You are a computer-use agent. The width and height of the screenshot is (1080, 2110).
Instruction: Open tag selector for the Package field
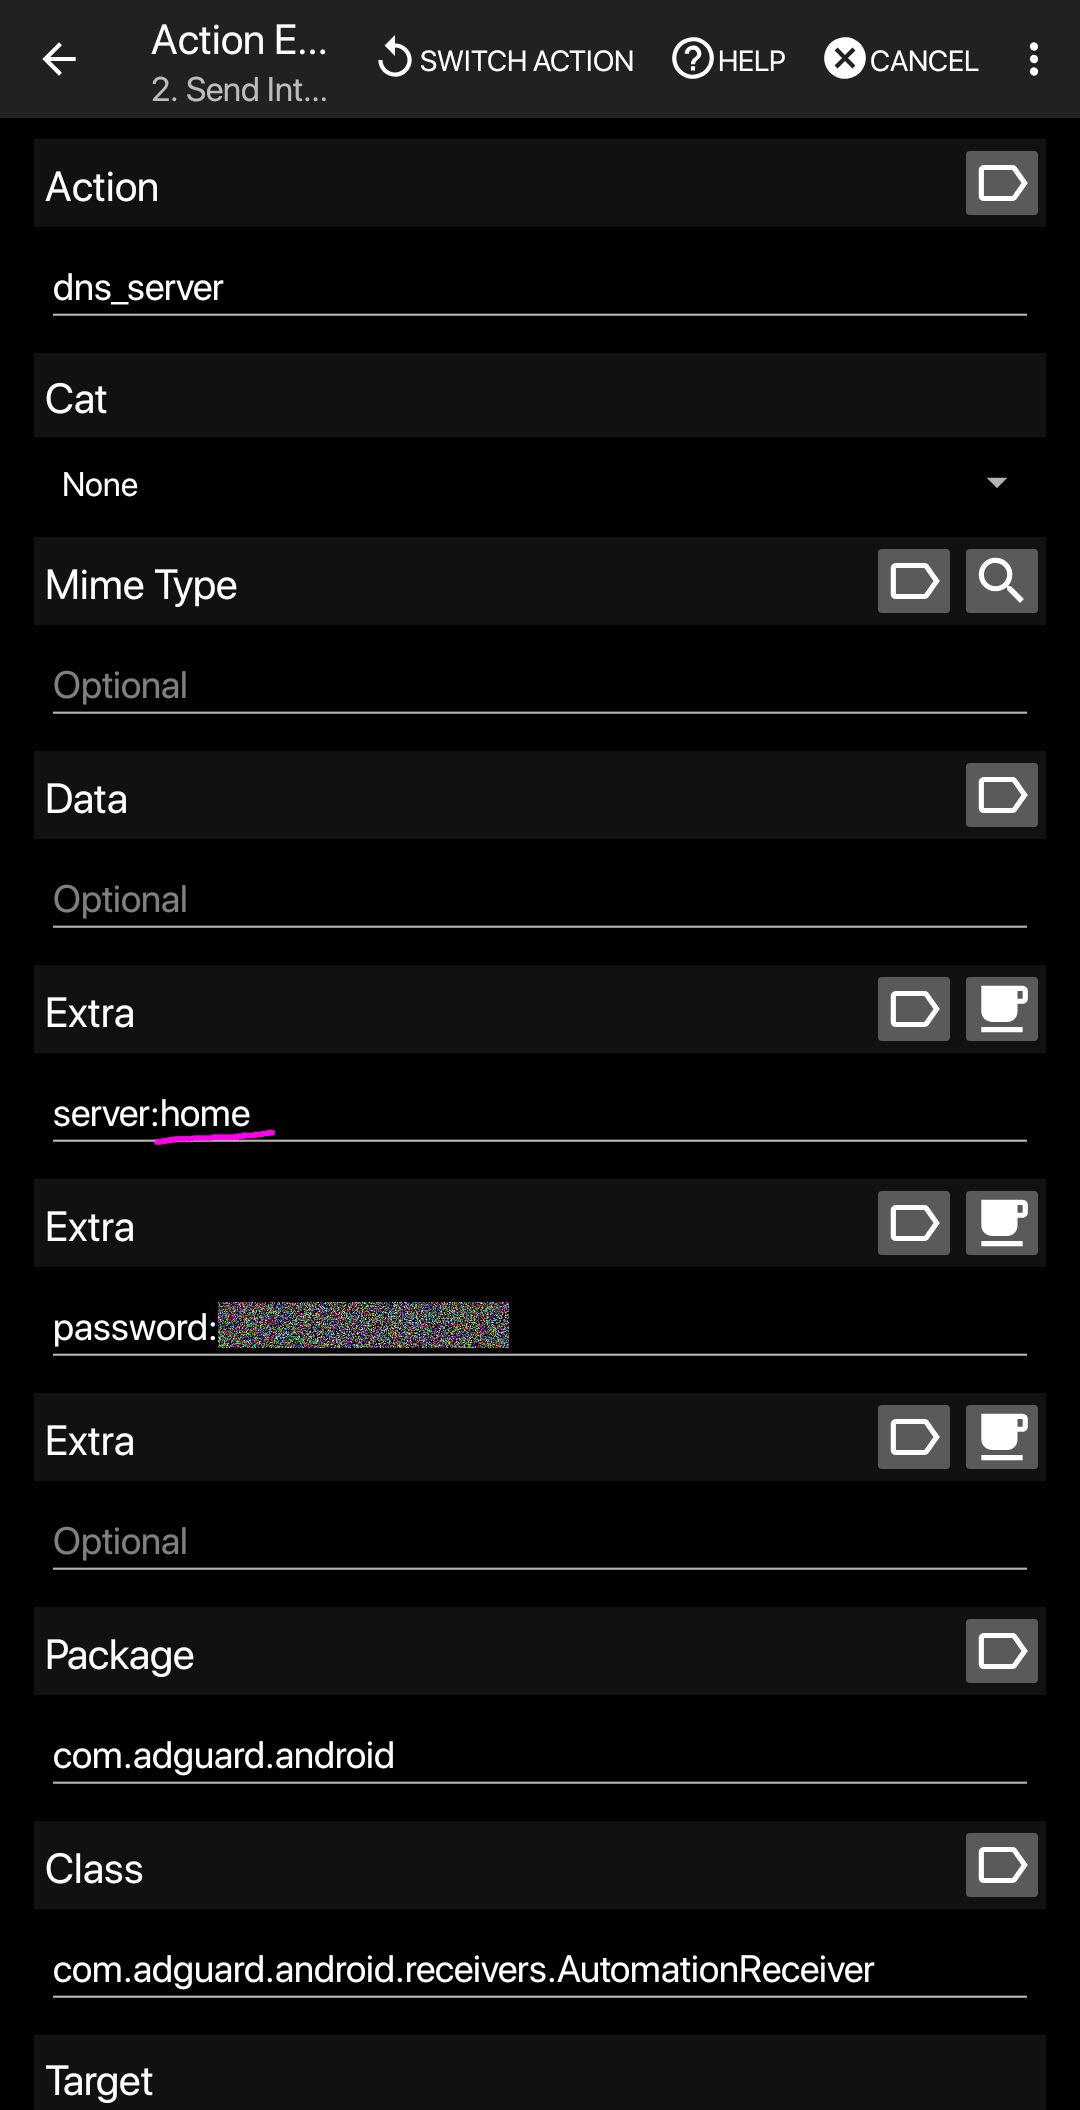click(x=1000, y=1651)
